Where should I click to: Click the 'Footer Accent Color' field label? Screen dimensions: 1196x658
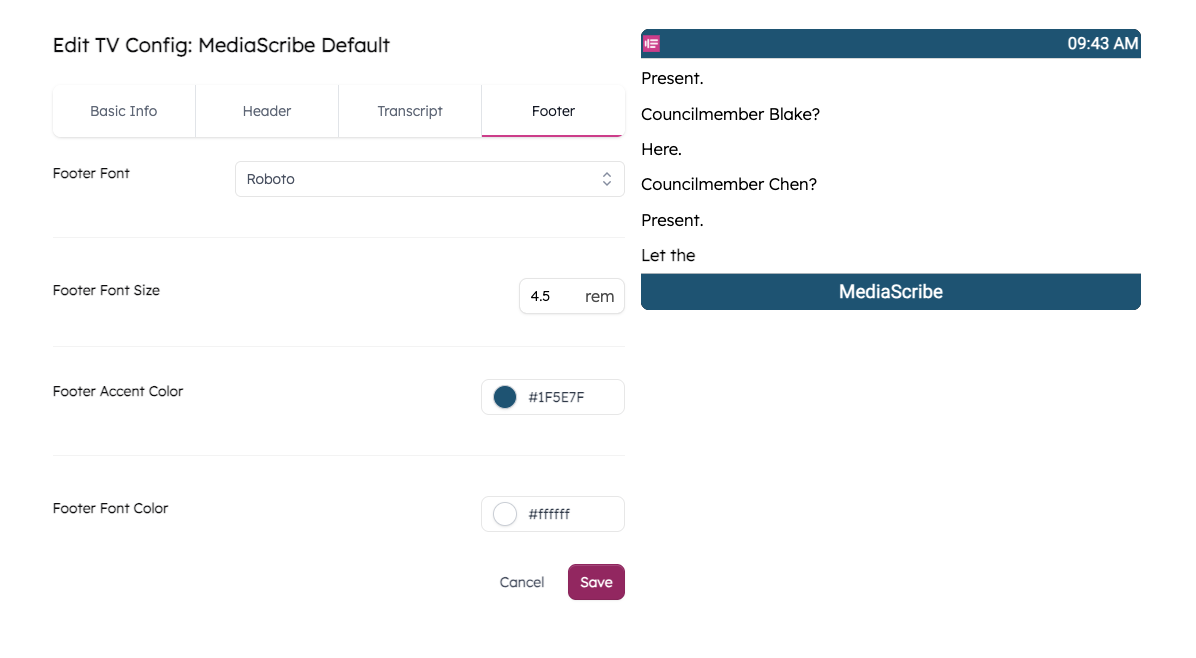(118, 391)
